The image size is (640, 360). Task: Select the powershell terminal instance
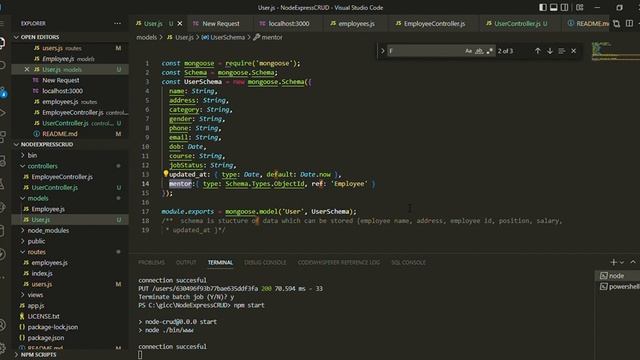click(x=618, y=287)
